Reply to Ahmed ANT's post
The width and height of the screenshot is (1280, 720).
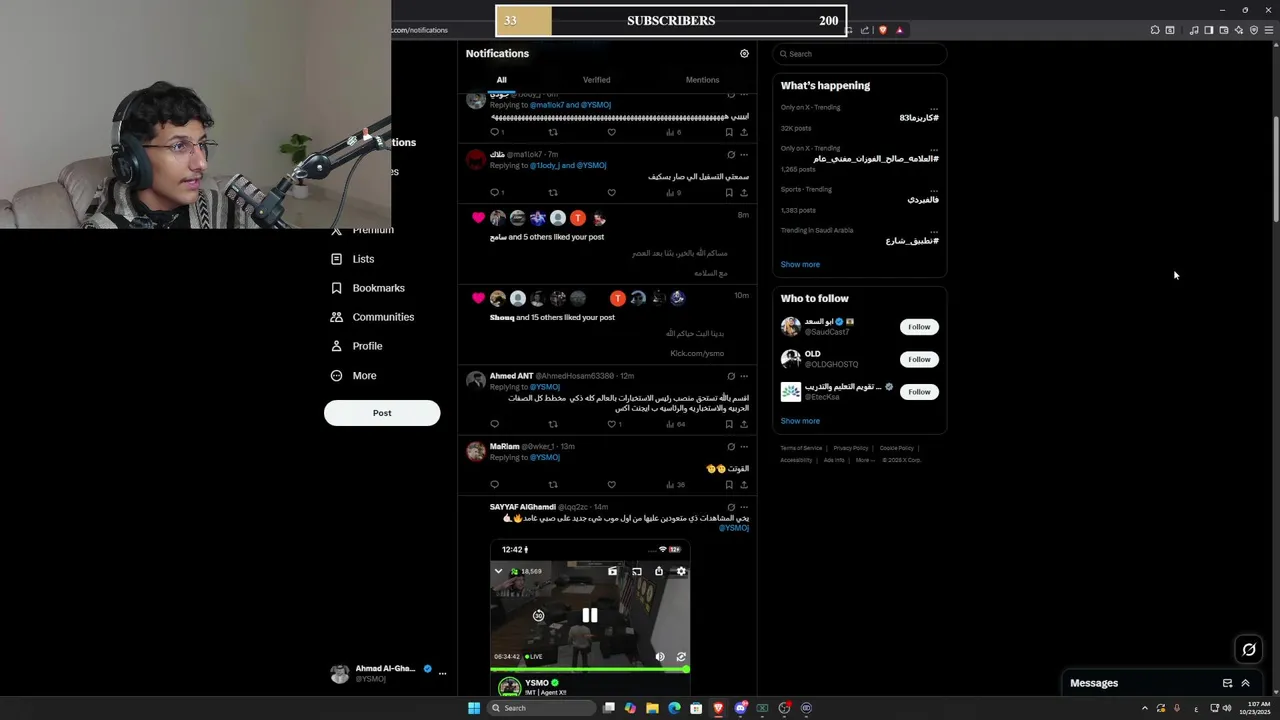(494, 424)
